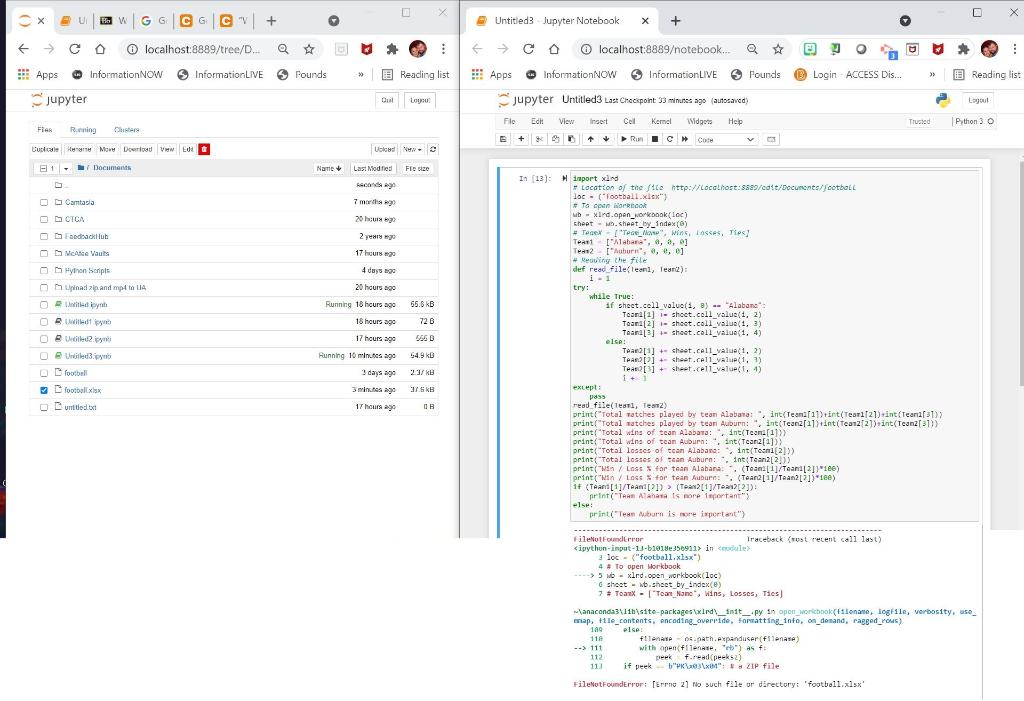Image resolution: width=1024 pixels, height=701 pixels.
Task: Refresh the notebook file list
Action: click(434, 148)
